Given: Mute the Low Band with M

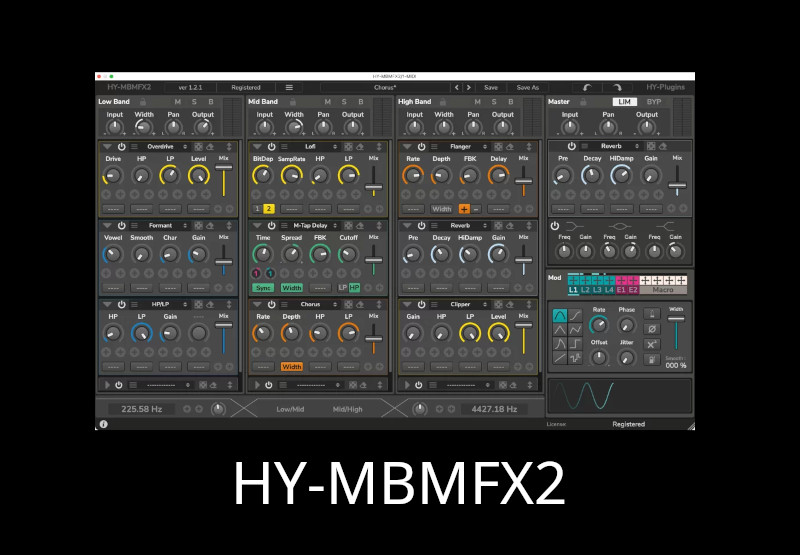Looking at the screenshot, I should [178, 102].
